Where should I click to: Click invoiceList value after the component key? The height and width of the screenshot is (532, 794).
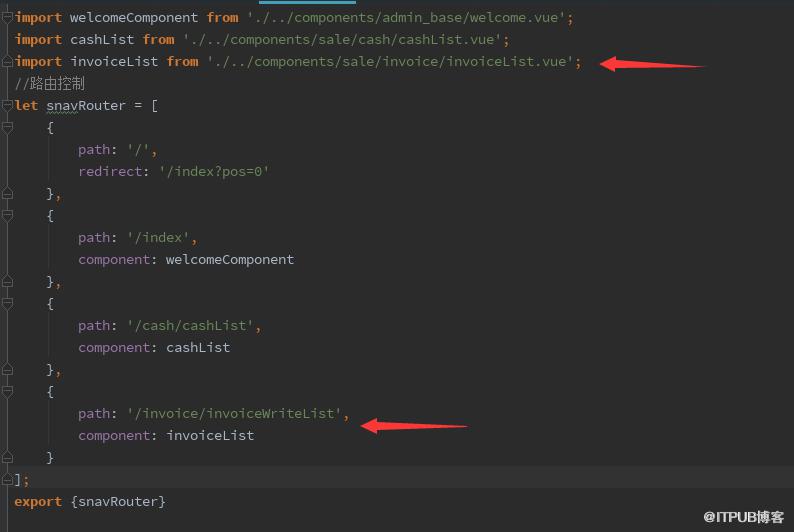click(x=210, y=436)
